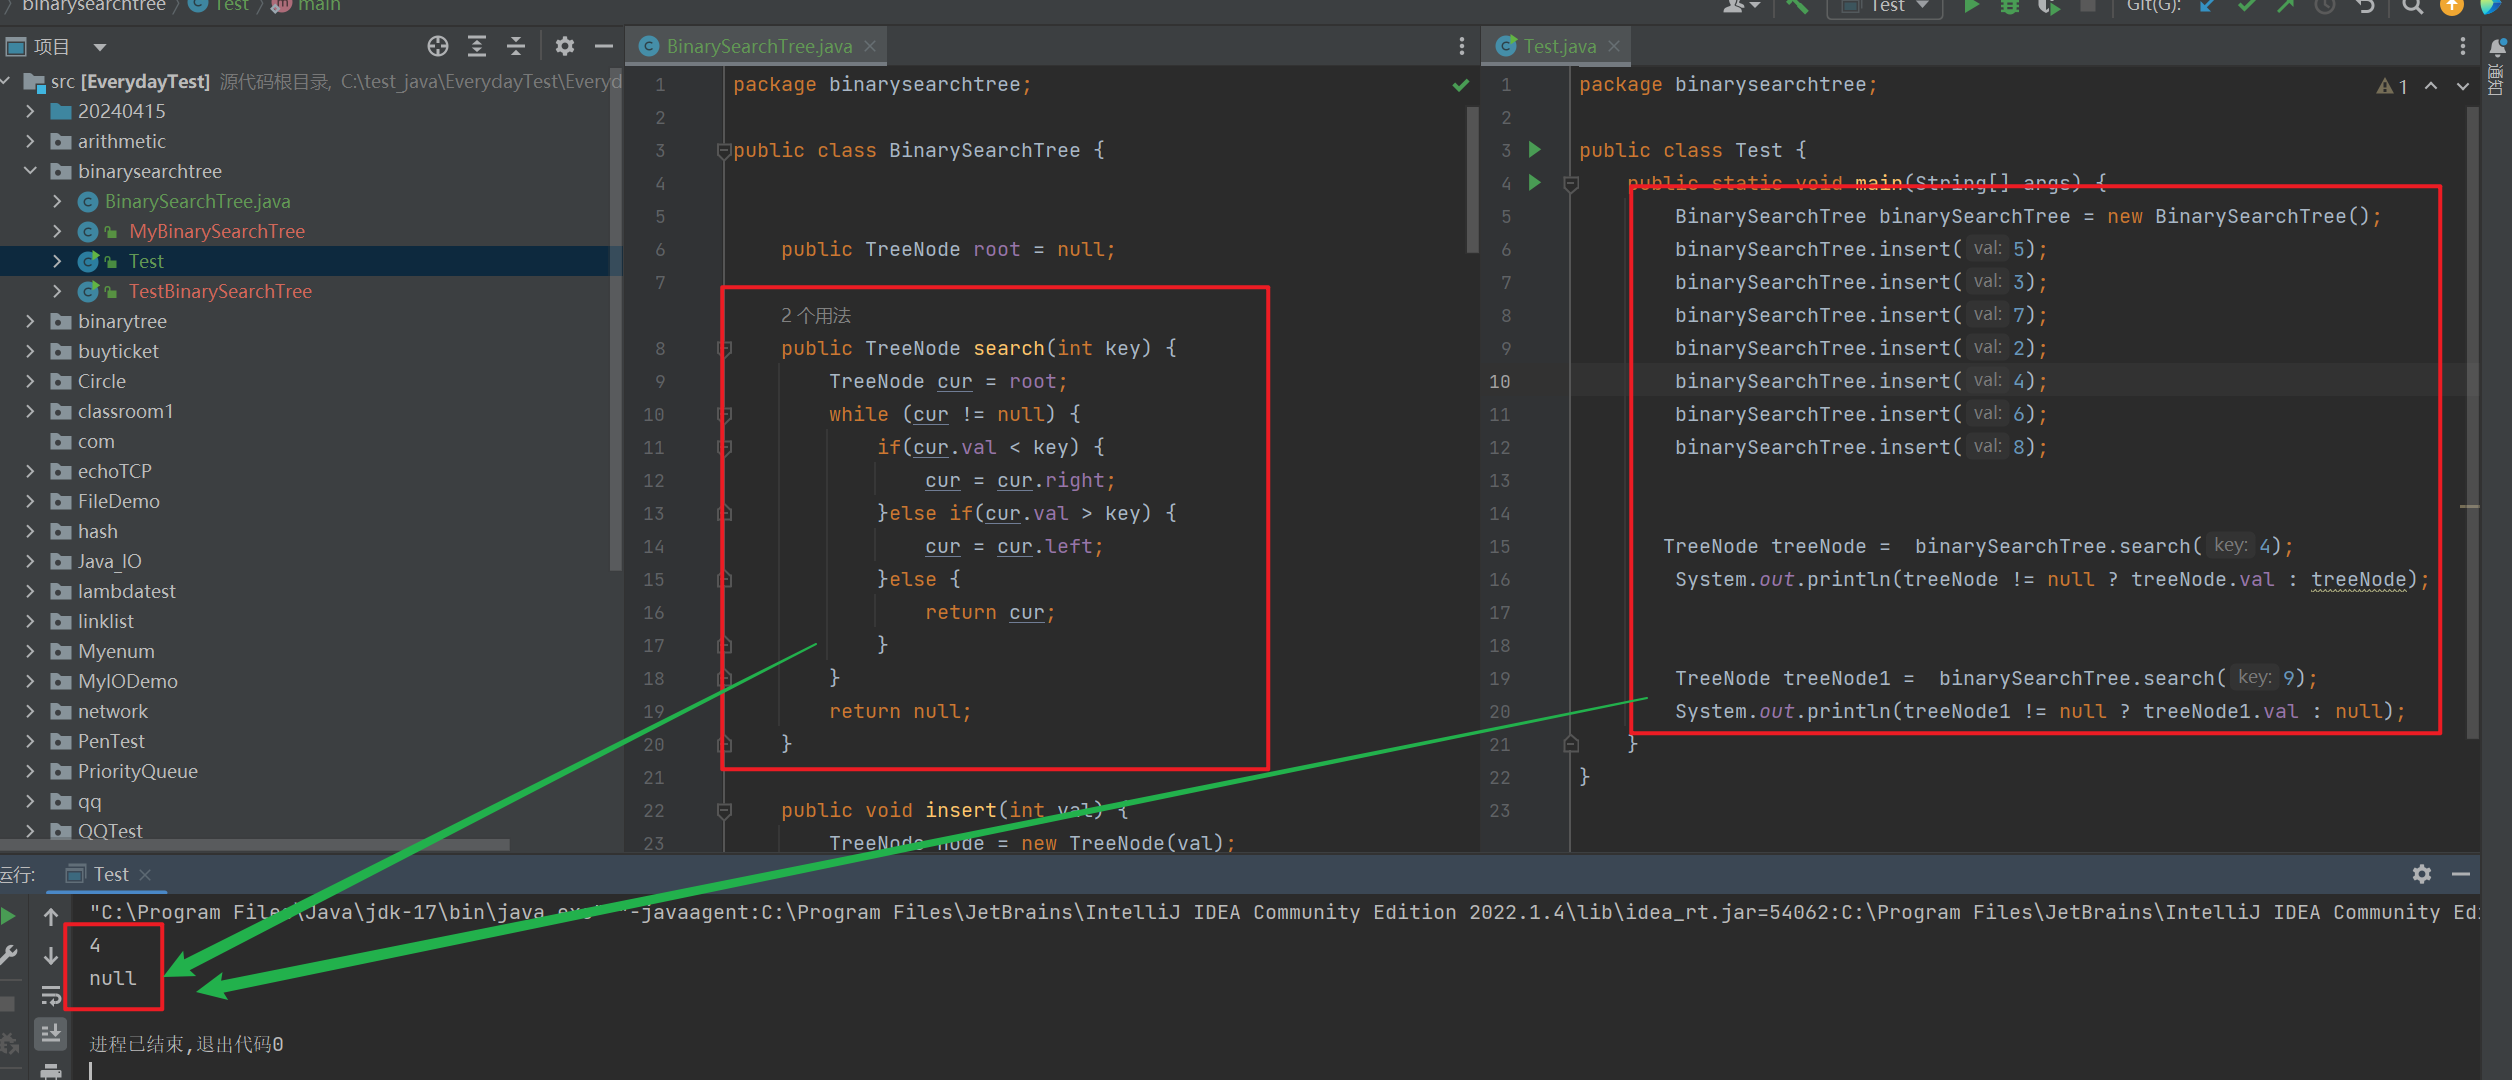Go to the previous highlighted error arrow

point(2431,86)
